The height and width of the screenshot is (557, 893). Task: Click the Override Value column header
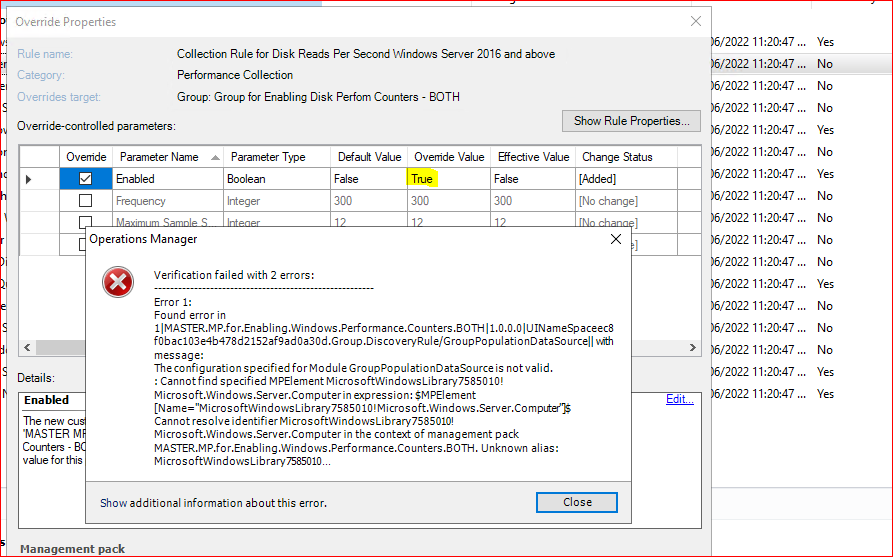click(x=449, y=157)
